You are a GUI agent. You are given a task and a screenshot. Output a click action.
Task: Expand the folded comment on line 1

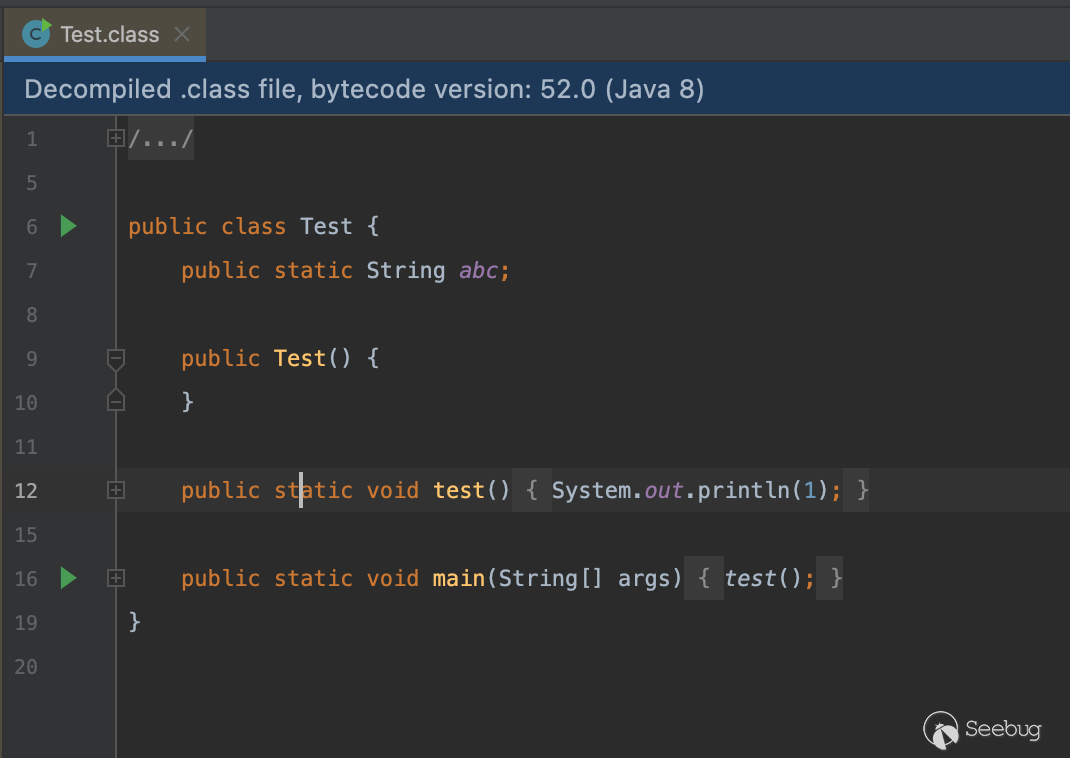coord(115,139)
